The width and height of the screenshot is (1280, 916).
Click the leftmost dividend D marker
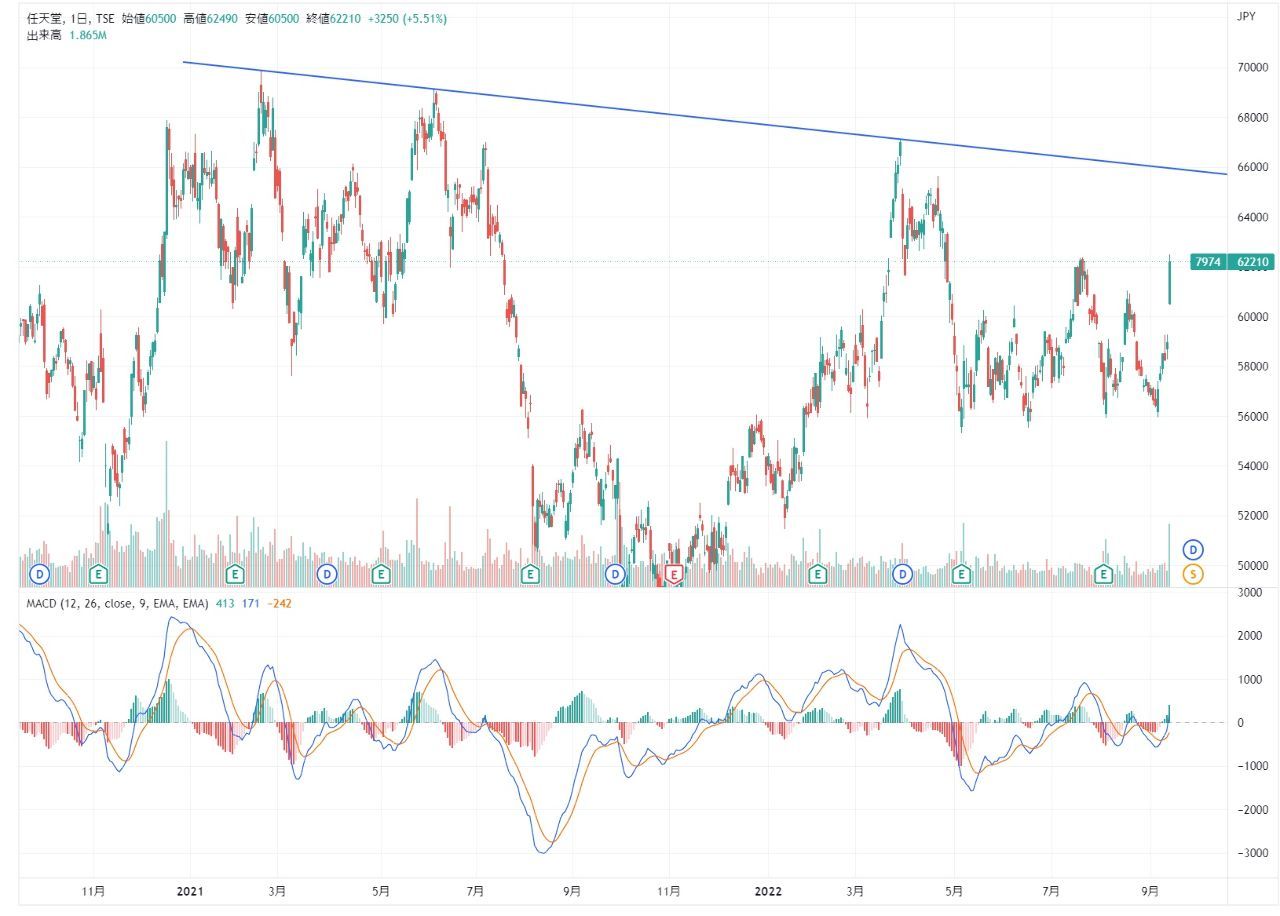click(40, 574)
